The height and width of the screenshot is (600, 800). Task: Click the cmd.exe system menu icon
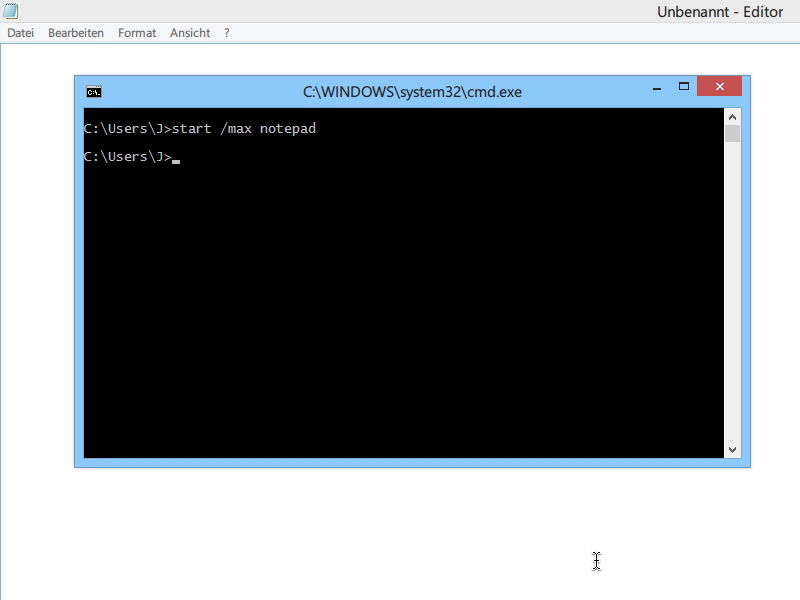(94, 92)
